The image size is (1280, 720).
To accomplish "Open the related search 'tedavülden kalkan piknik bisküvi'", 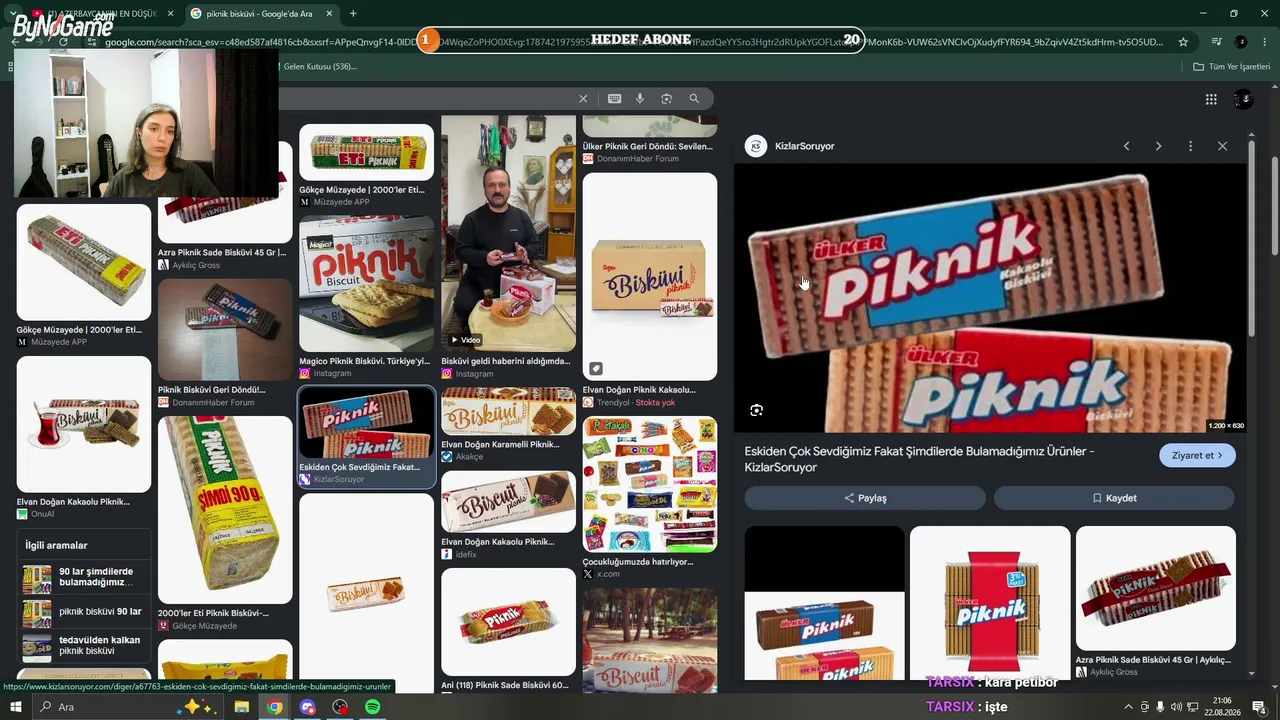I will [x=84, y=646].
